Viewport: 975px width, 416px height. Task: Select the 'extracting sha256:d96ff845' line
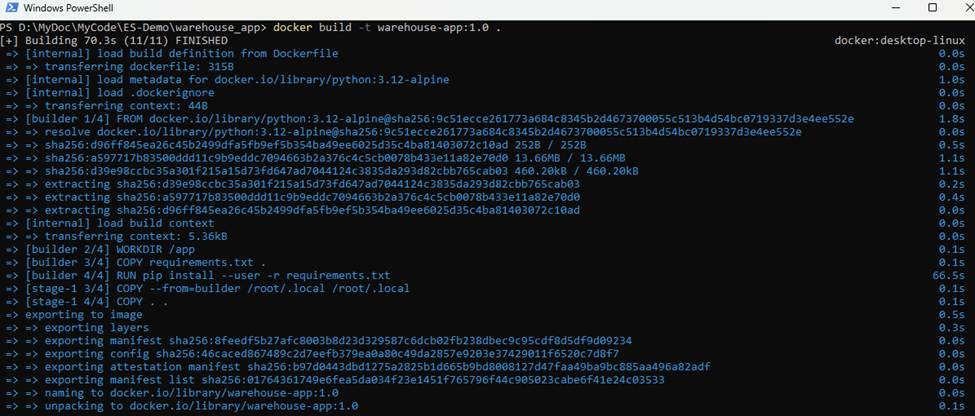point(292,210)
